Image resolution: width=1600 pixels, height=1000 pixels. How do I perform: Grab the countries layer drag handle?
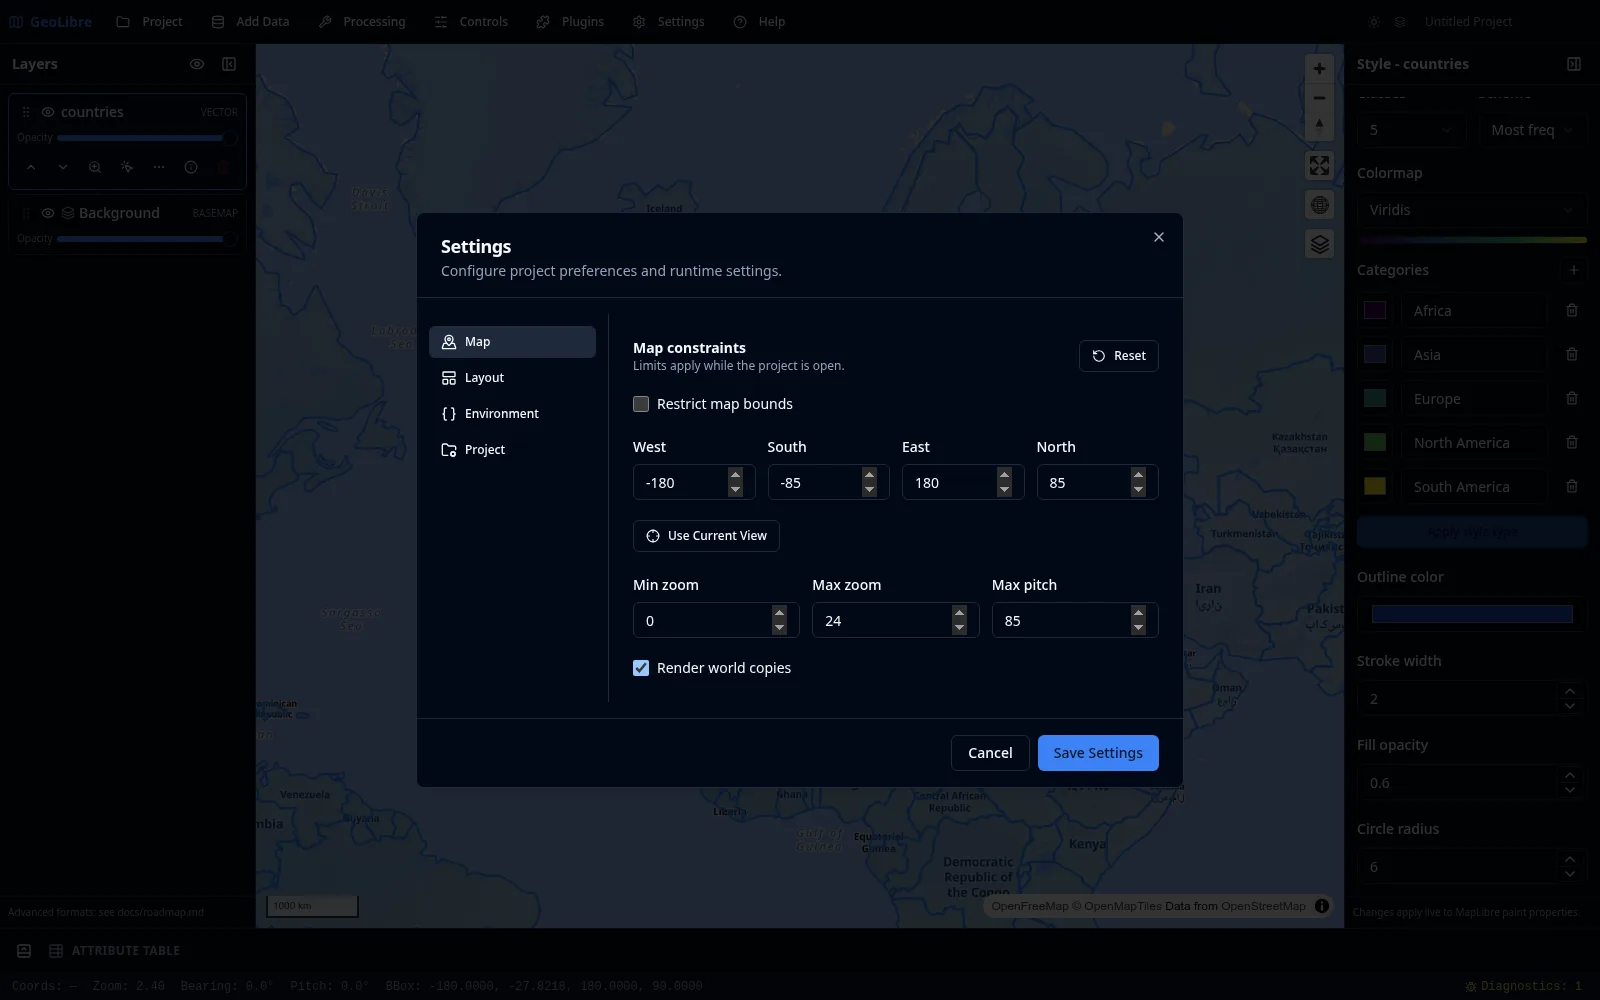coord(26,112)
